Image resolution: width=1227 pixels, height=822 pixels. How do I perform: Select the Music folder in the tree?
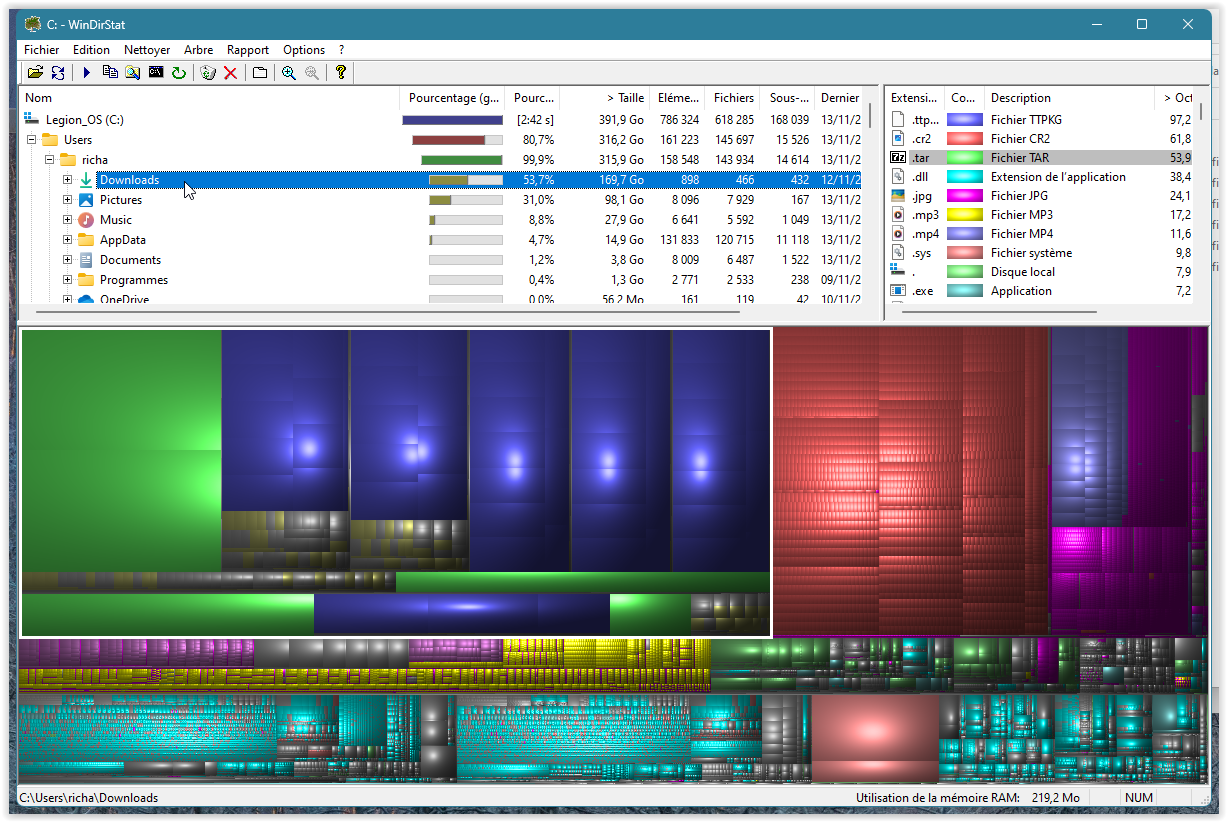coord(116,220)
